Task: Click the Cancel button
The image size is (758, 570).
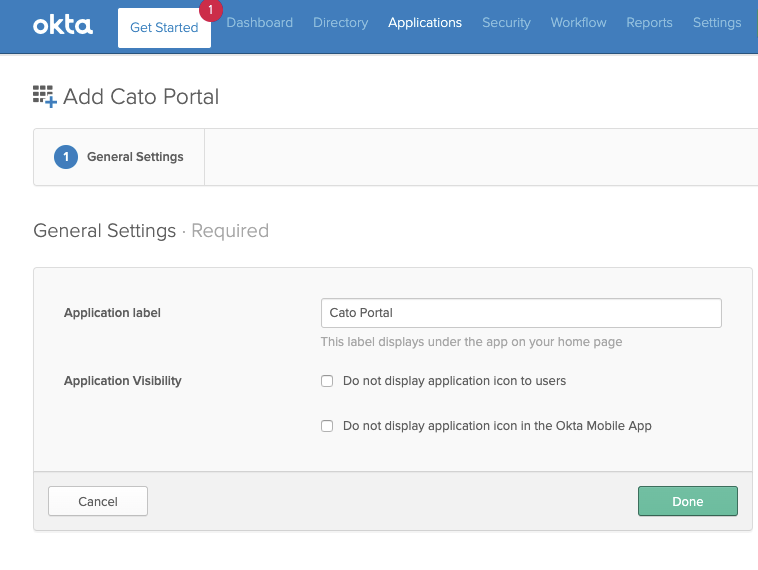Action: coord(98,501)
